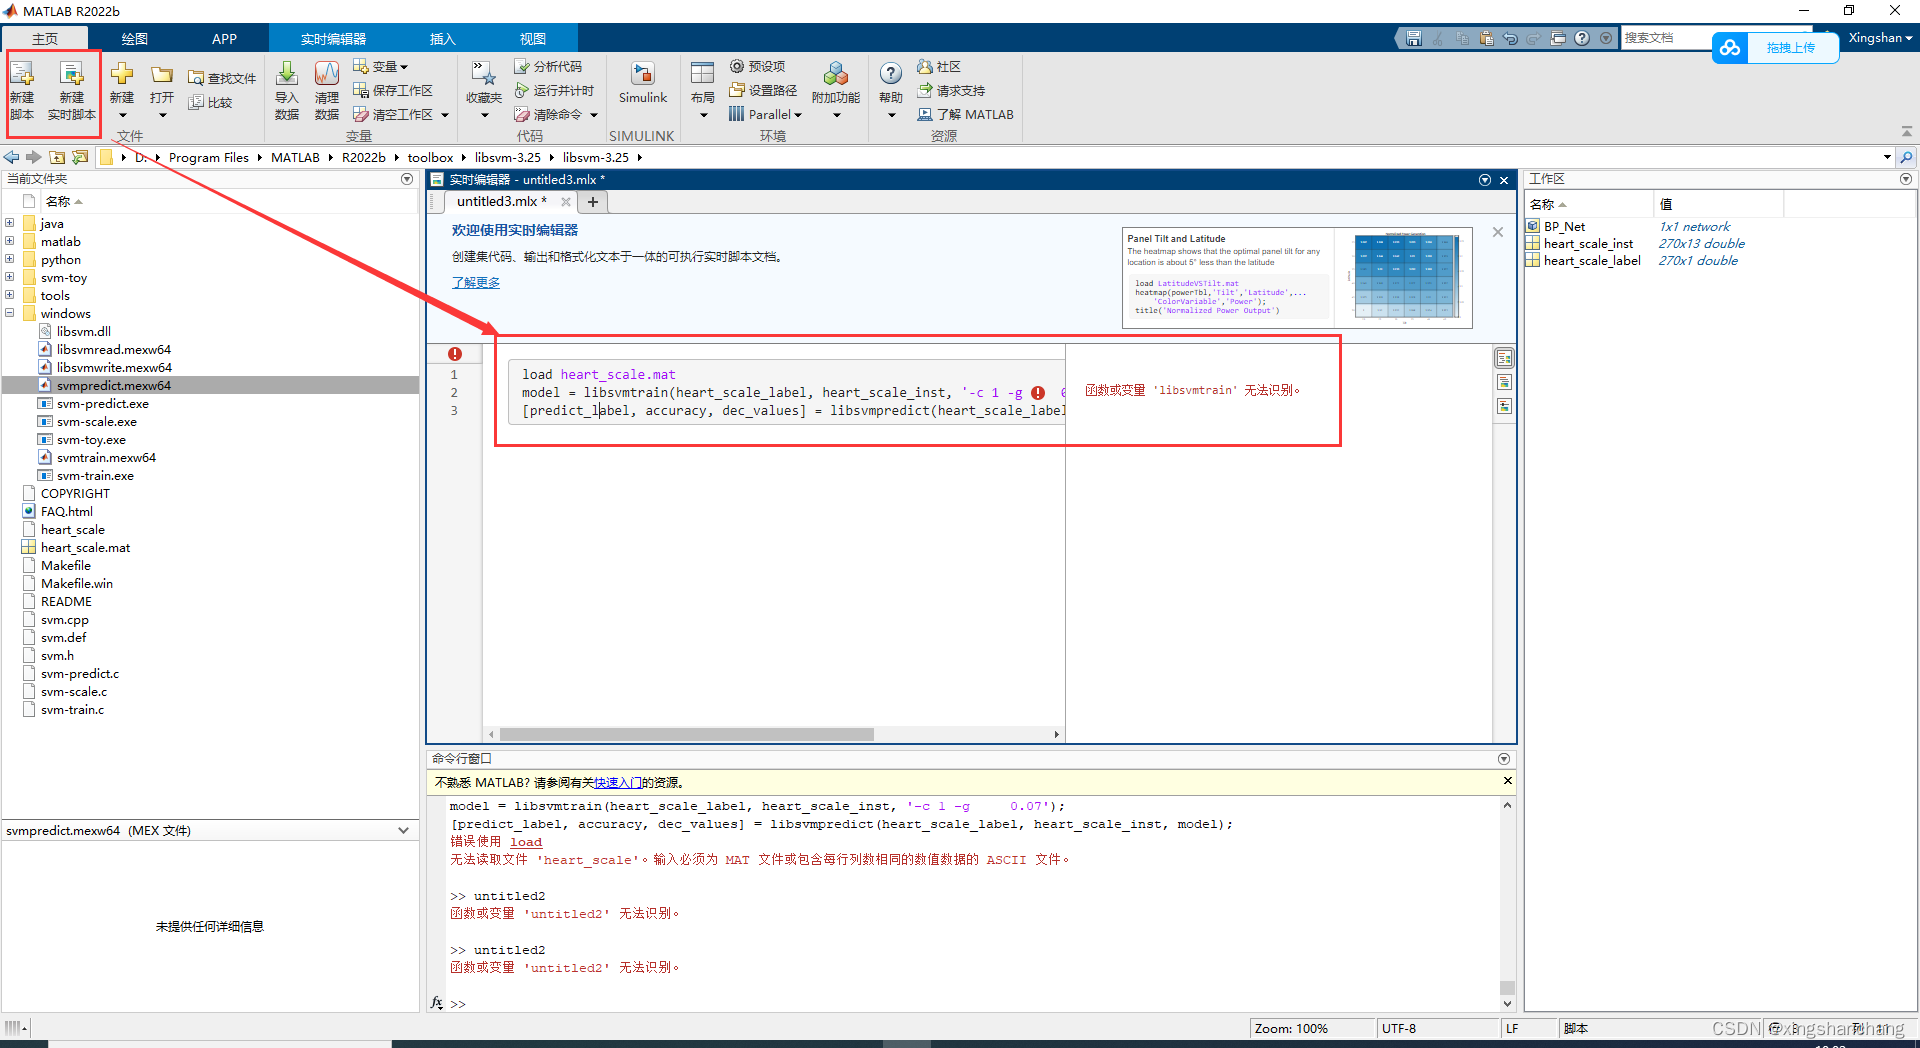Click 社区 community link
Viewport: 1920px width, 1048px height.
click(x=939, y=66)
